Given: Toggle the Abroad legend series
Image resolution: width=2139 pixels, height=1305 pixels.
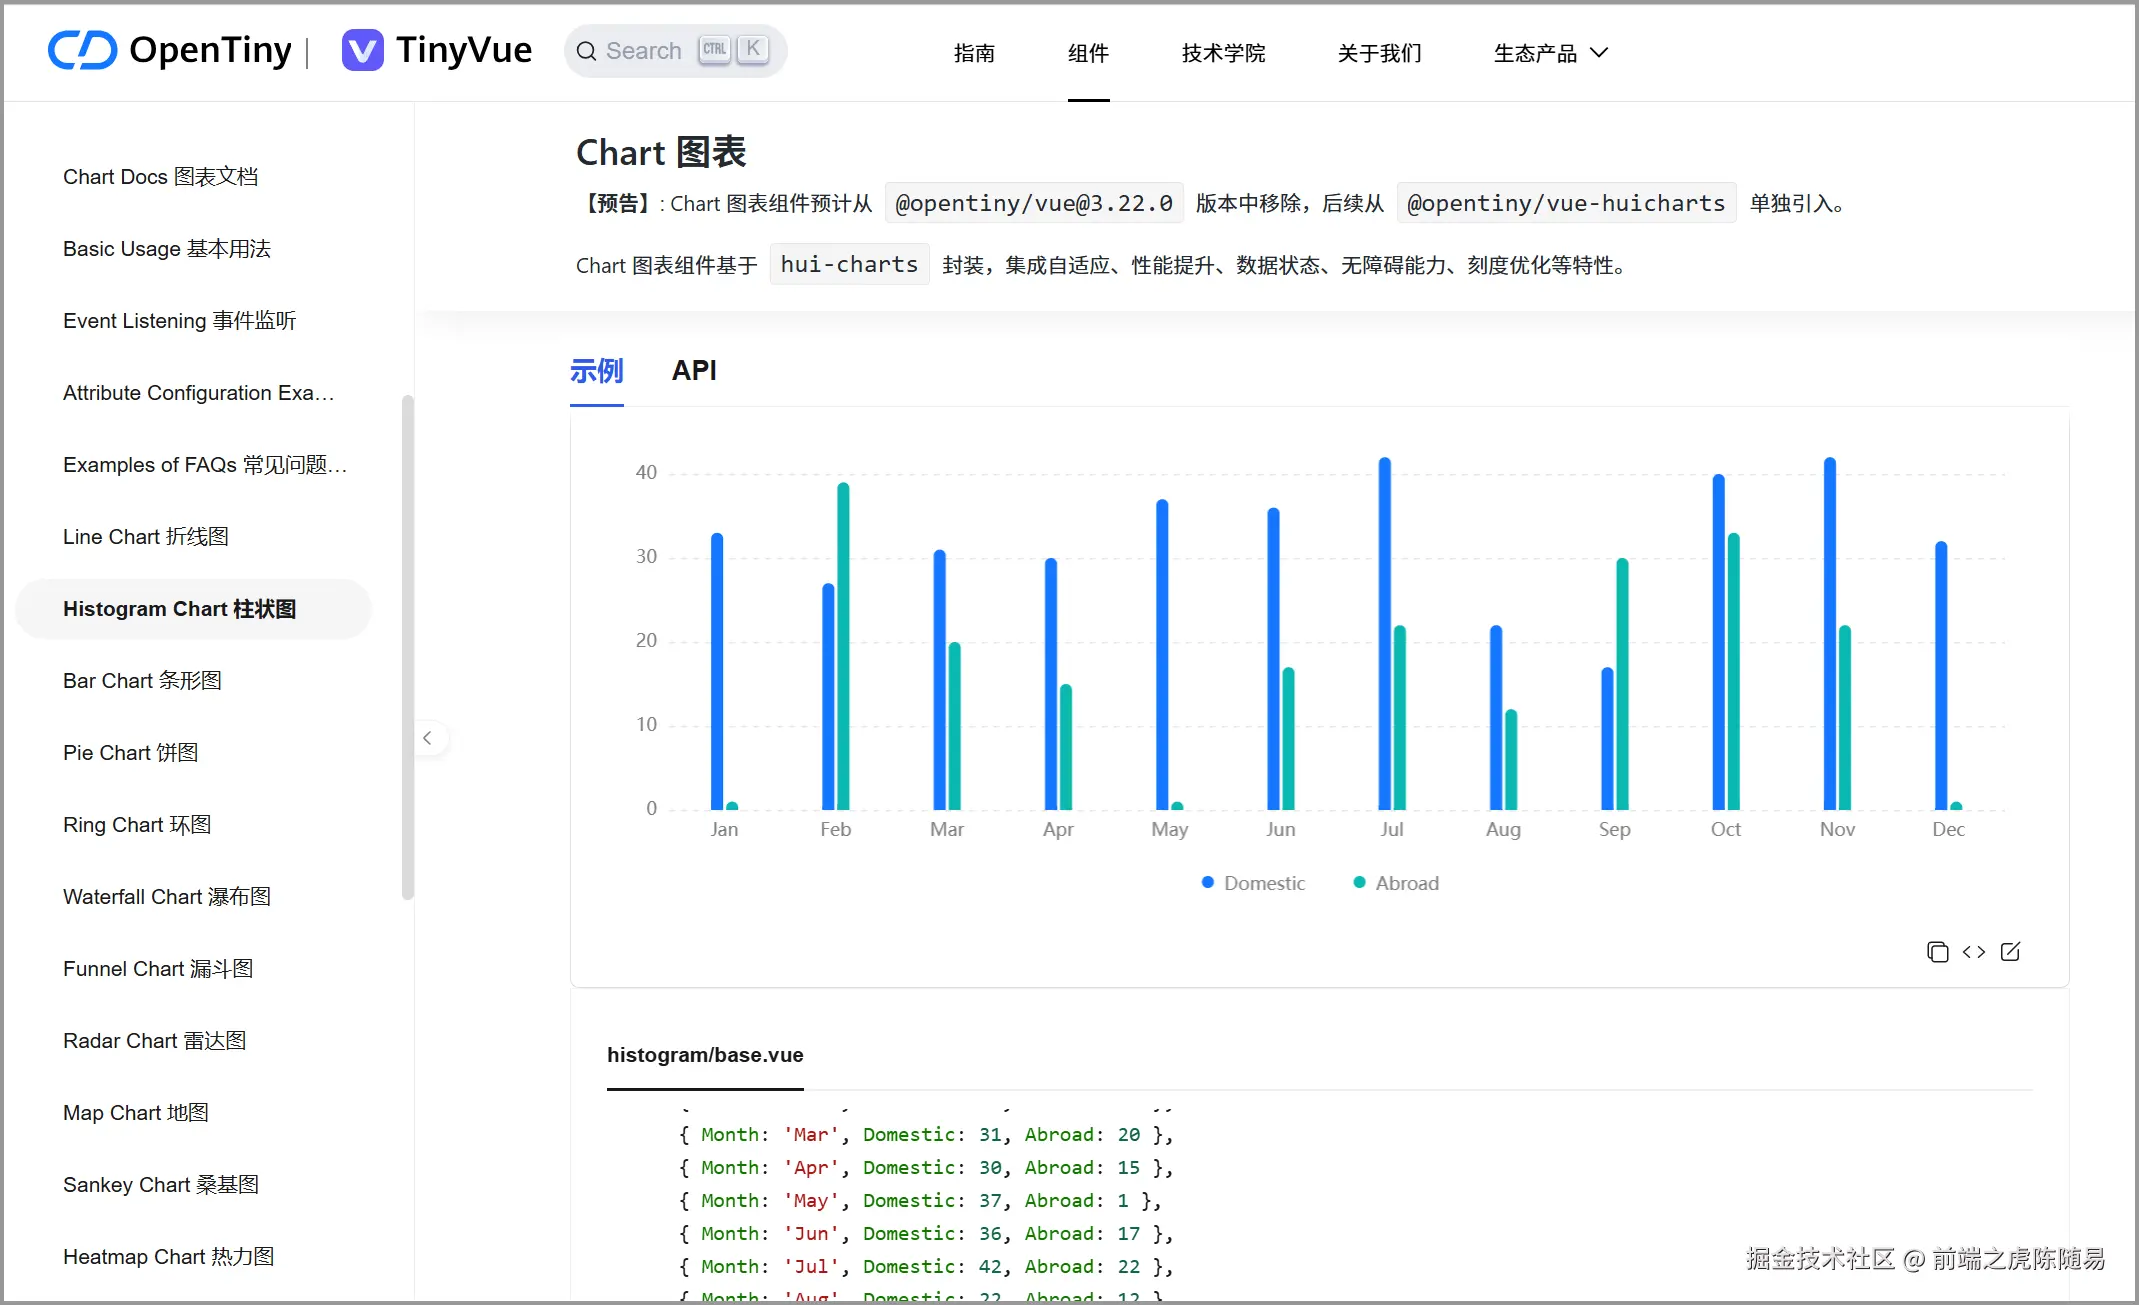Looking at the screenshot, I should click(1395, 883).
